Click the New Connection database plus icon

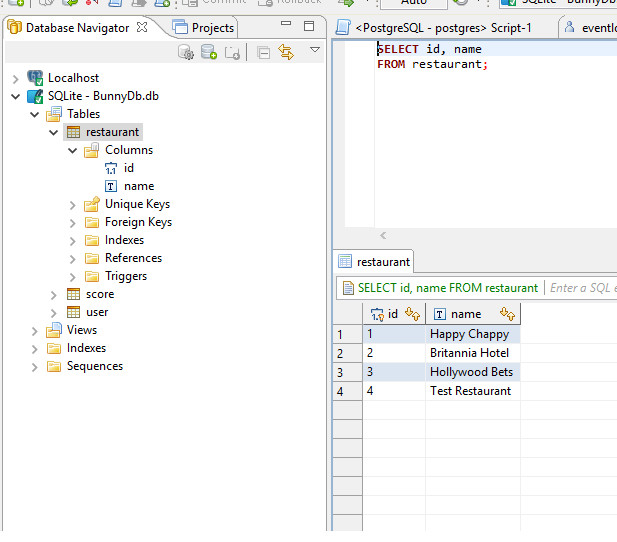click(x=209, y=52)
